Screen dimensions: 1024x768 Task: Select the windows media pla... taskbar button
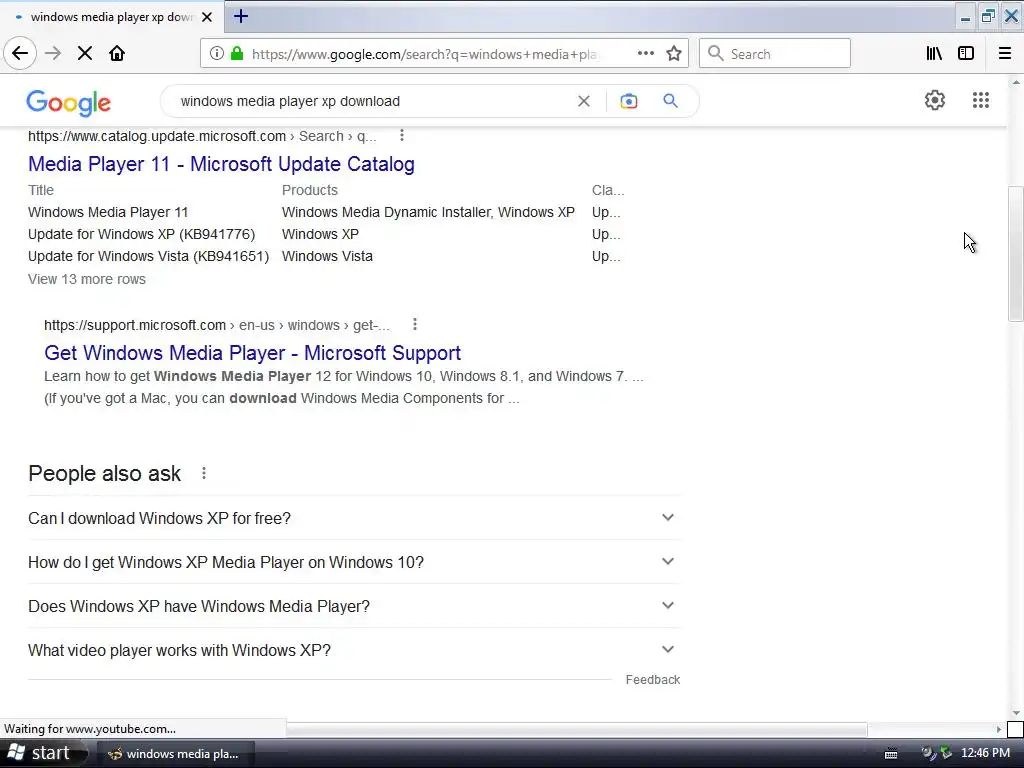[x=174, y=754]
